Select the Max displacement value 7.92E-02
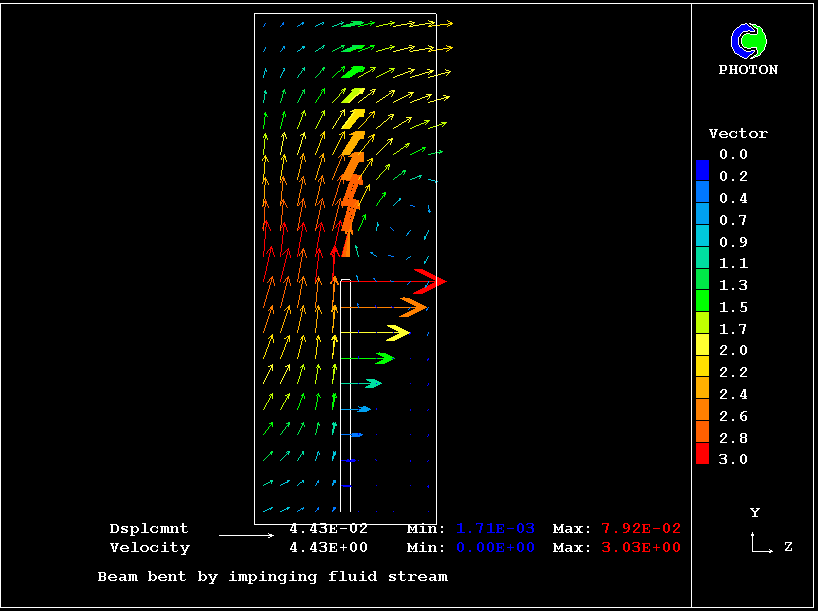Screen dimensions: 818x611 pyautogui.click(x=640, y=528)
